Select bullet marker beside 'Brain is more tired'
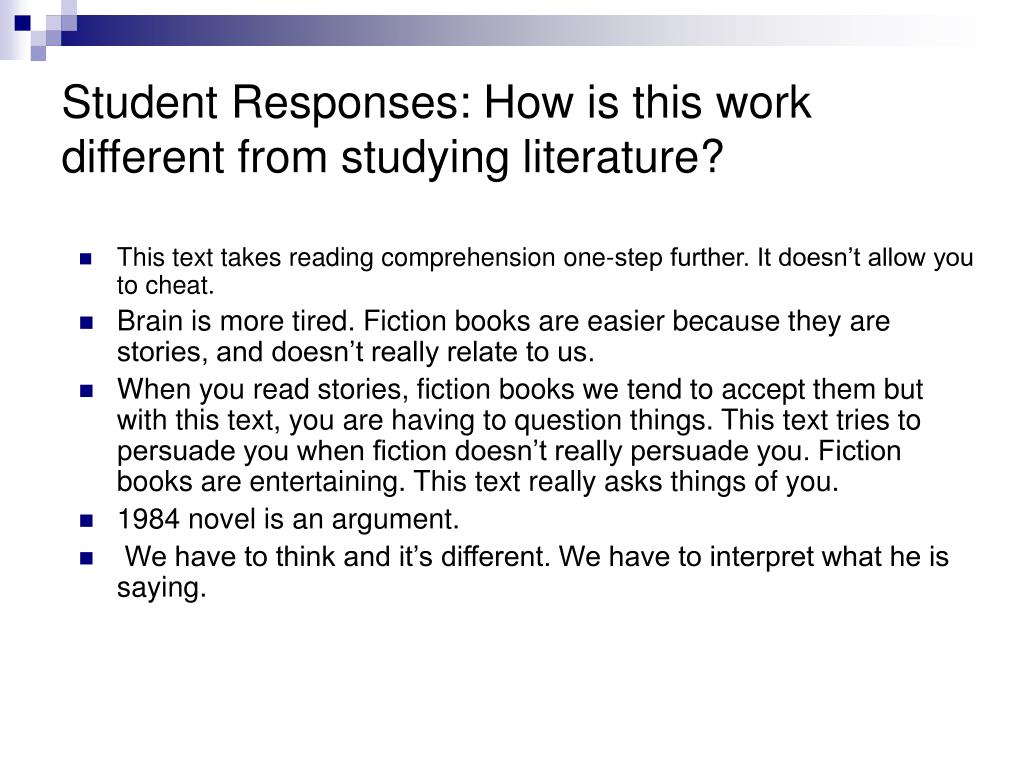 point(86,323)
